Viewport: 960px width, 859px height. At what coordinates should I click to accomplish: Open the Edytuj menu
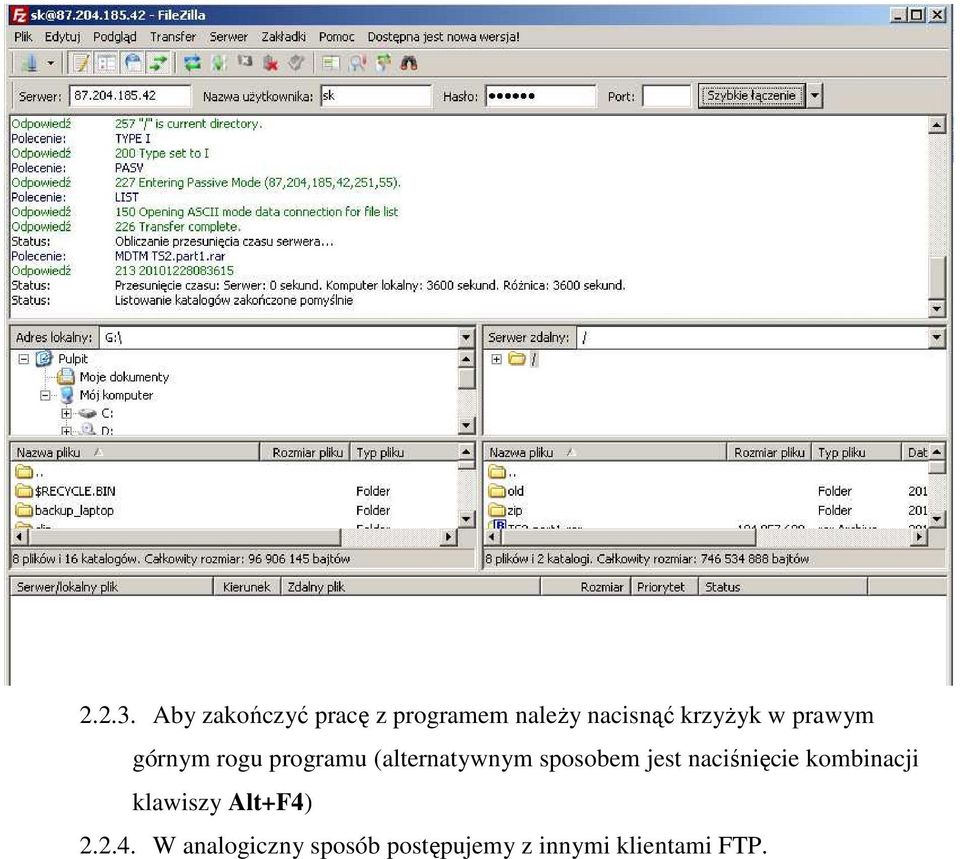pos(62,37)
